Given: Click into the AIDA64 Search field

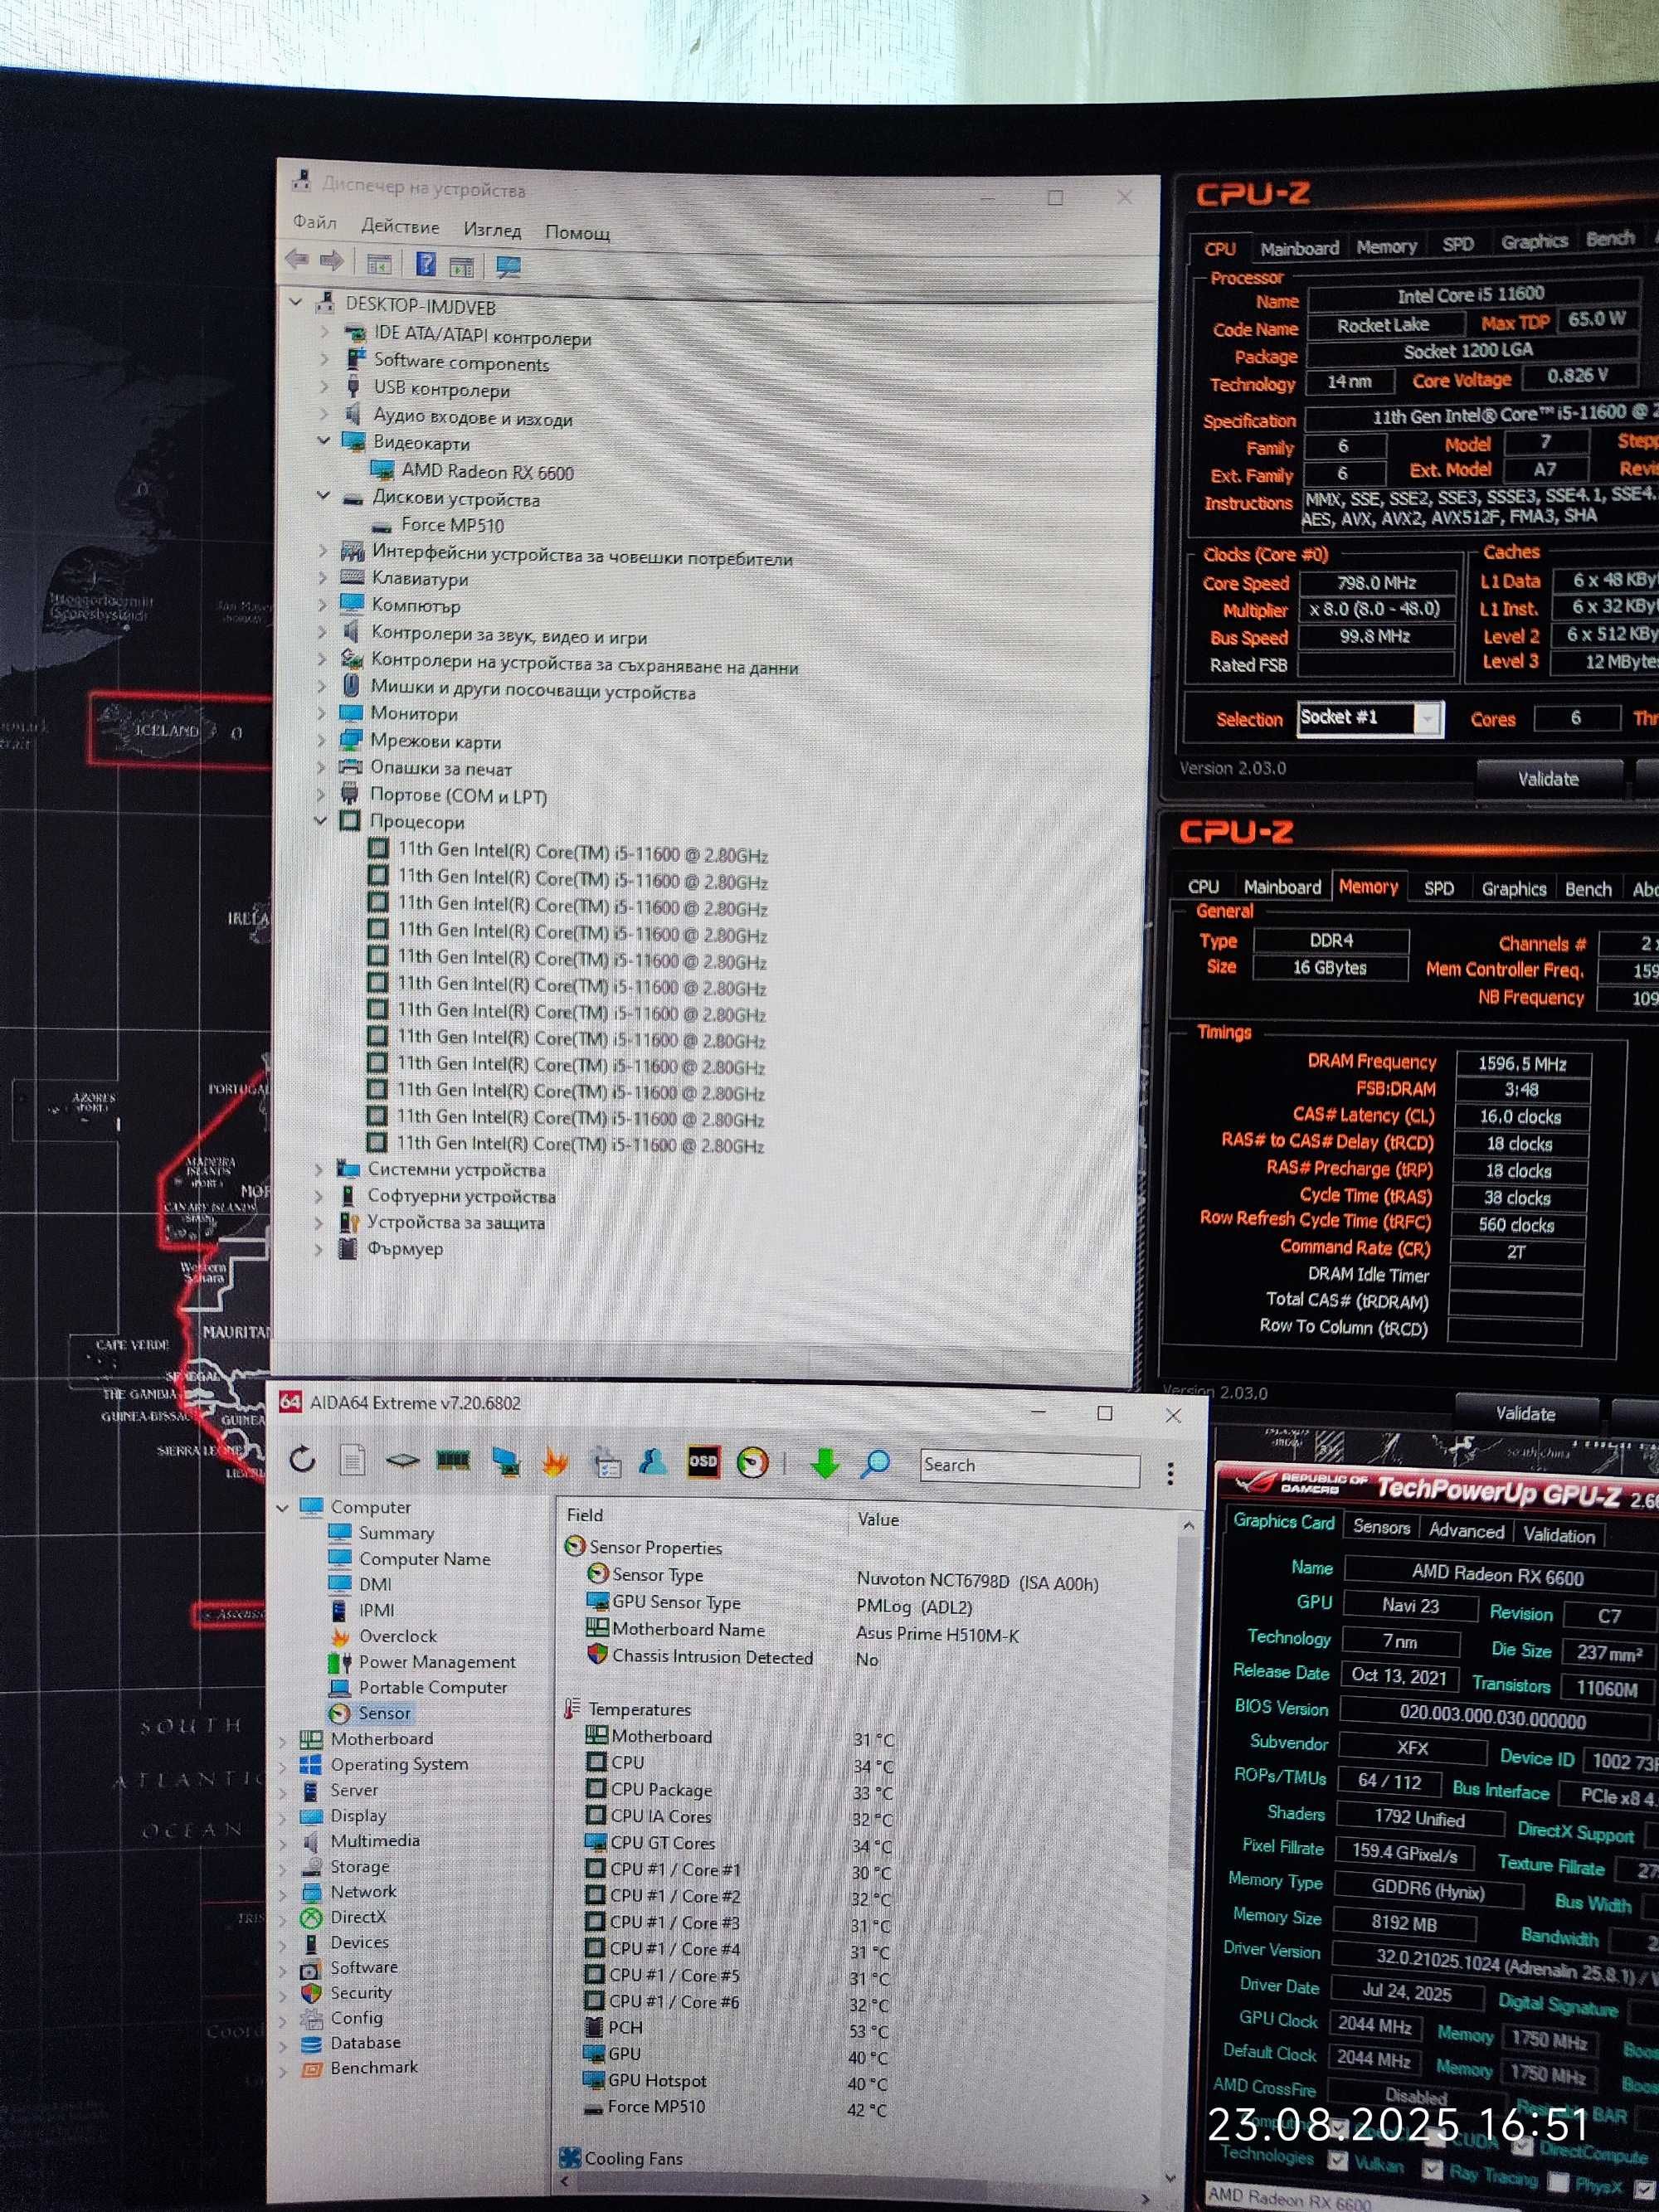Looking at the screenshot, I should tap(1029, 1467).
